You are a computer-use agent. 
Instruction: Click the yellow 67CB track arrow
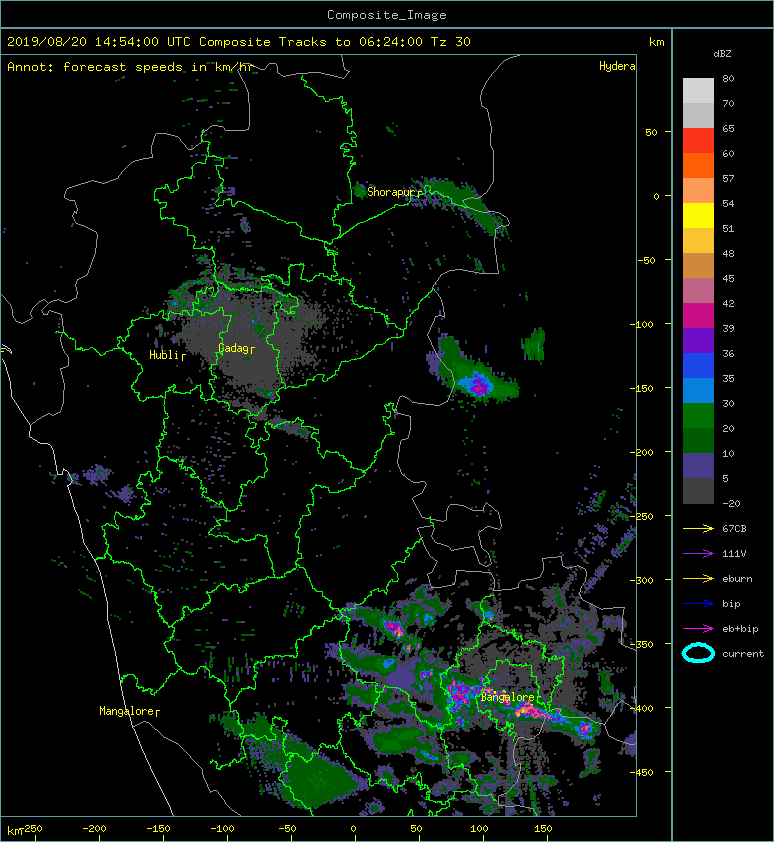(x=698, y=528)
